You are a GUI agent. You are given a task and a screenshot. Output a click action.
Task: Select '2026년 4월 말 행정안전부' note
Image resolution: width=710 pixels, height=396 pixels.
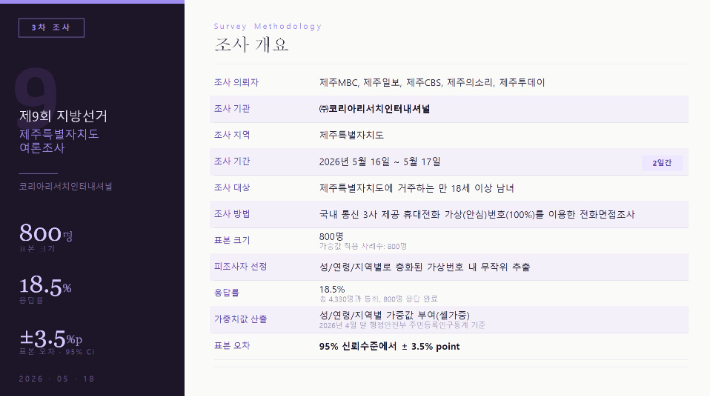pos(402,325)
